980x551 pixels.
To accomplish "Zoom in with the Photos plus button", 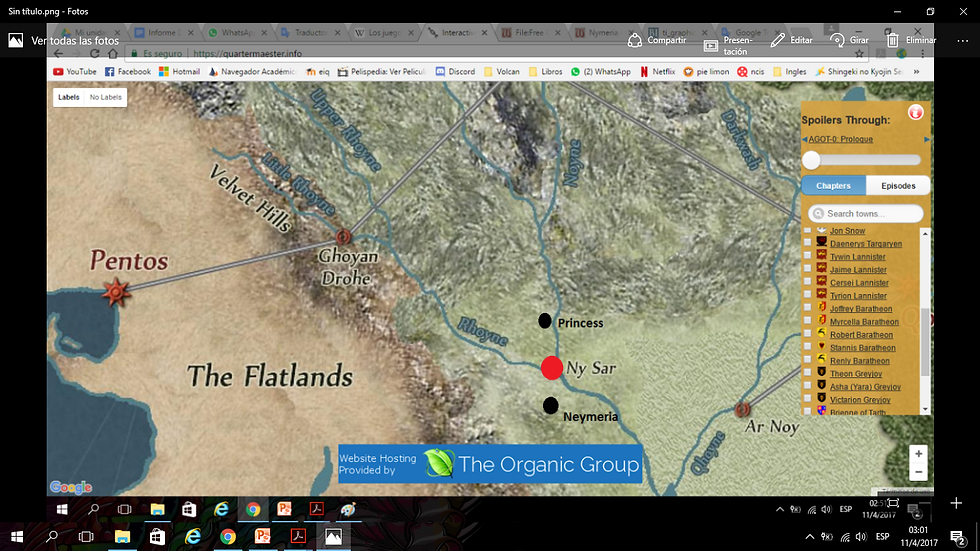I will click(x=956, y=503).
